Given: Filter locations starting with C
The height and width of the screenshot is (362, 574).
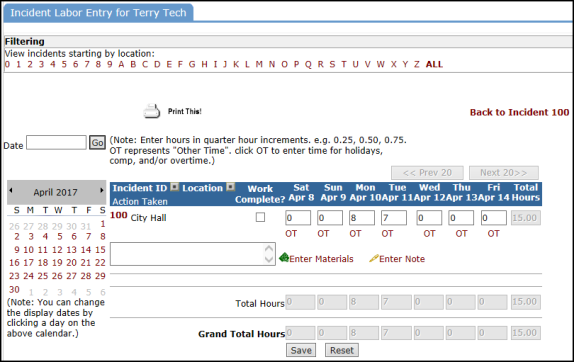Looking at the screenshot, I should click(x=145, y=64).
